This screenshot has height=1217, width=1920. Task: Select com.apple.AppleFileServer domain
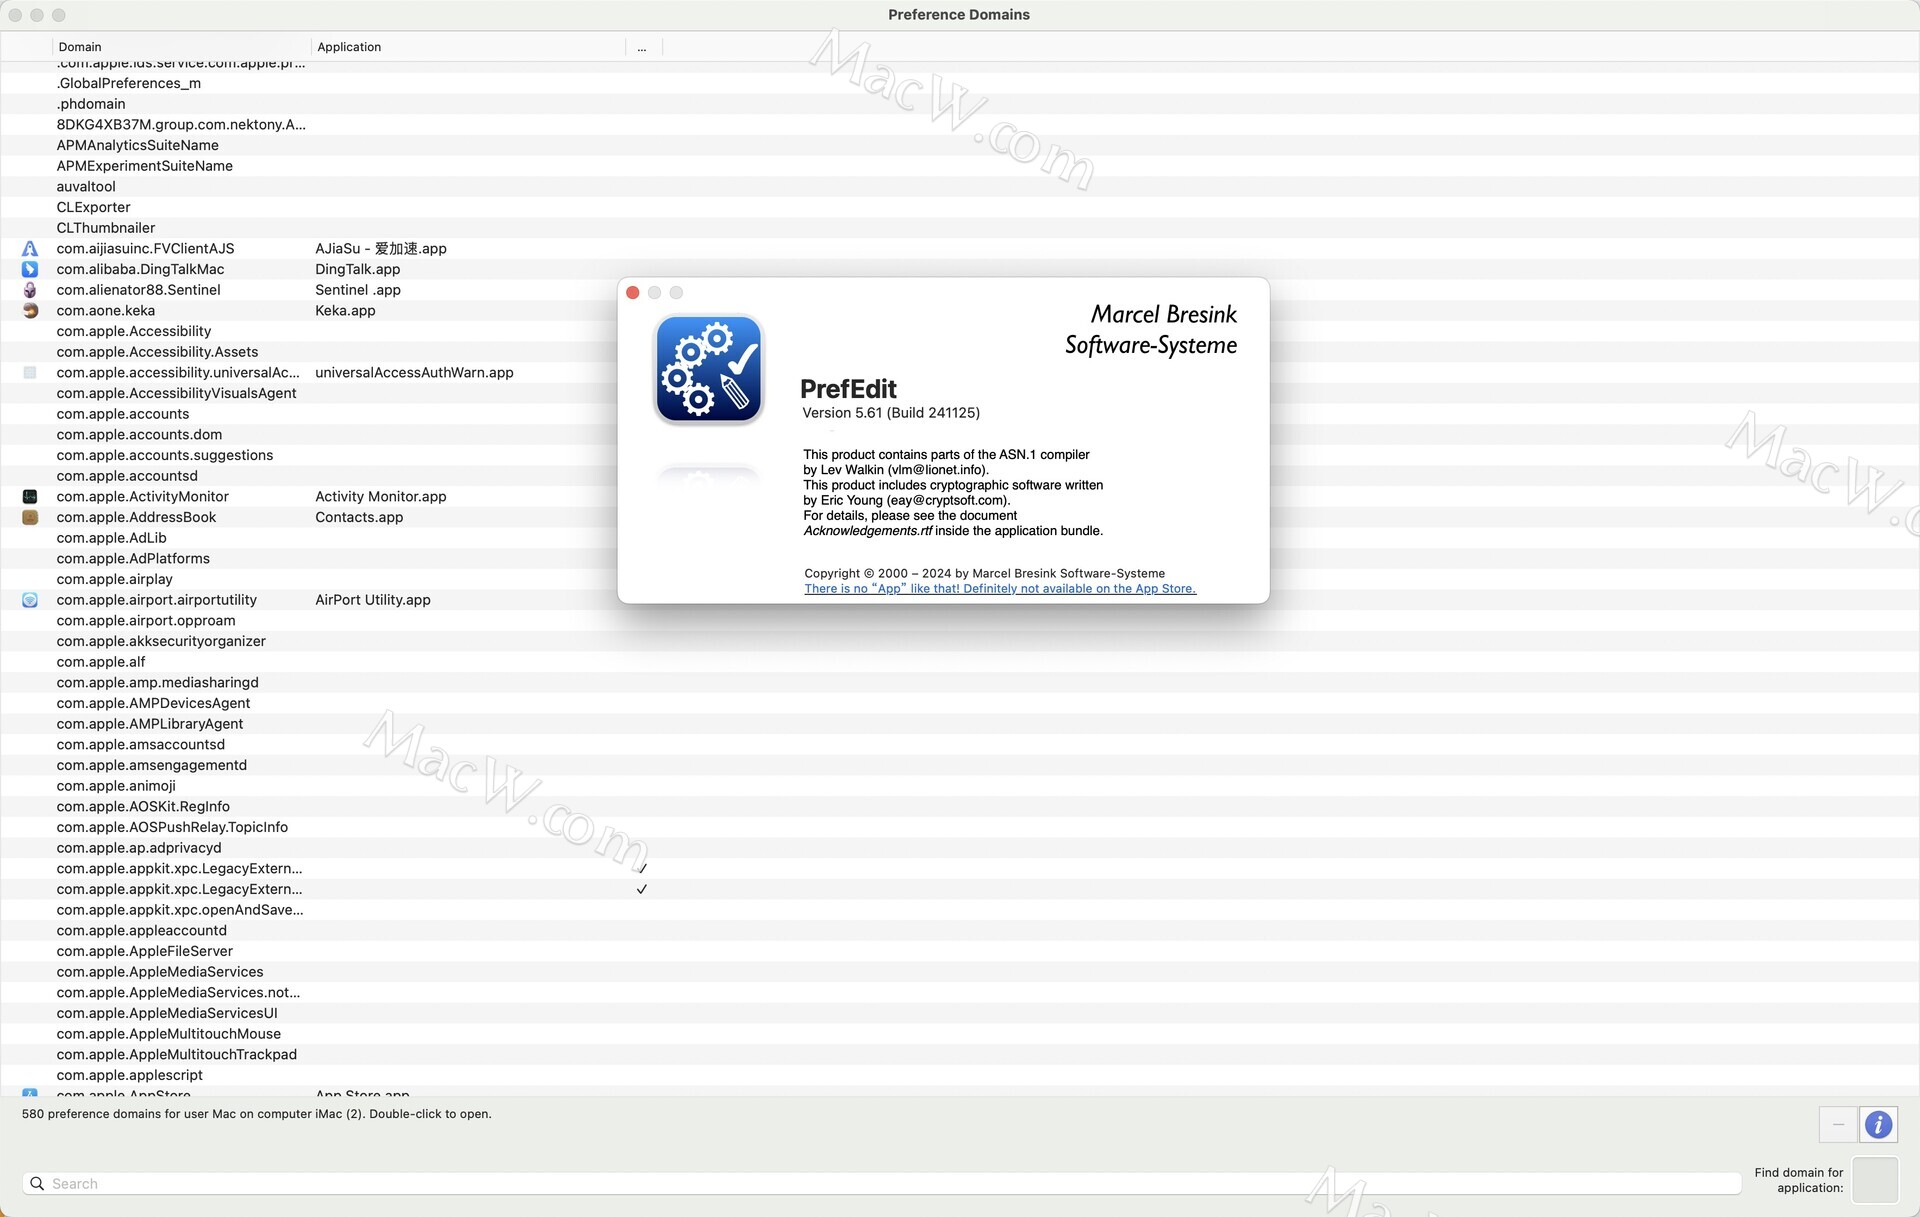145,952
